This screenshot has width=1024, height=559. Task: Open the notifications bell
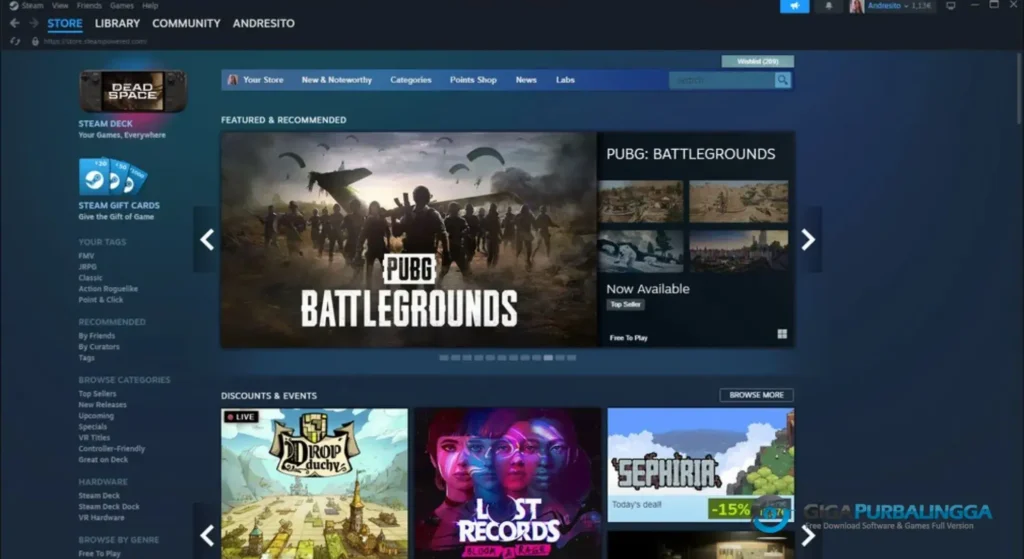pos(829,6)
